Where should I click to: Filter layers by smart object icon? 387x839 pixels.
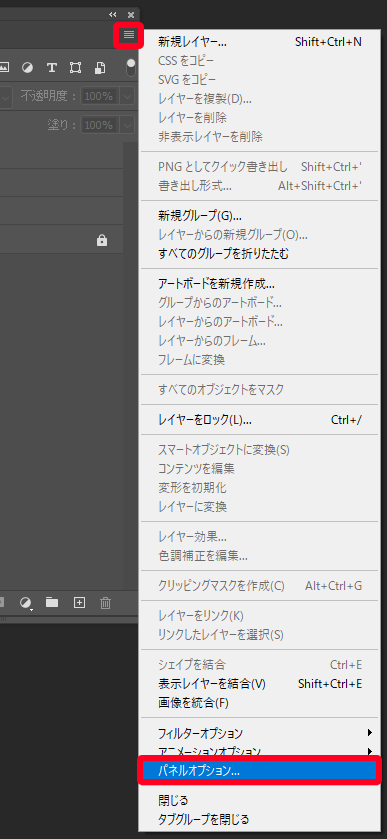point(100,67)
